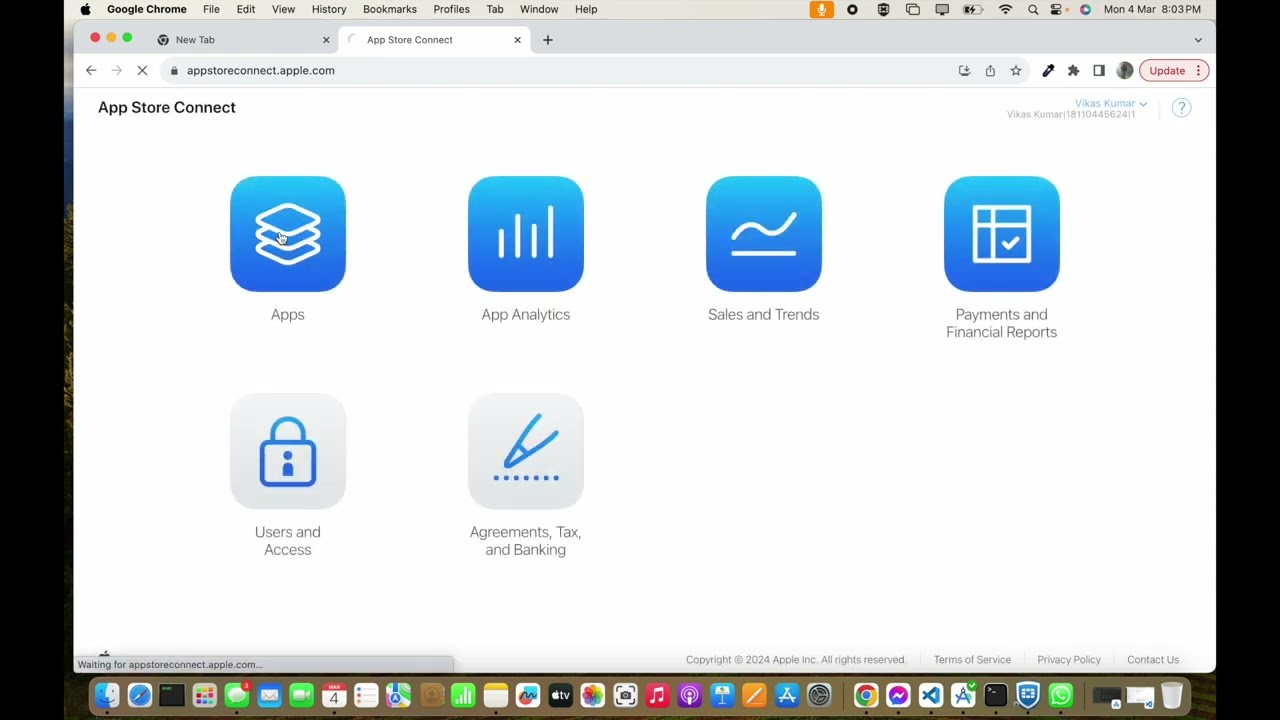Open Finder from the dock

[107, 695]
